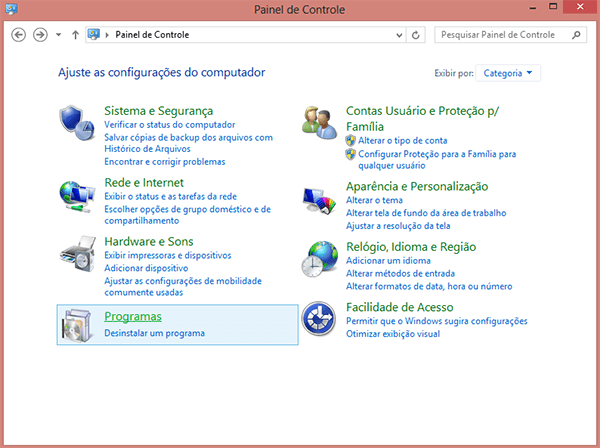Click Encontrar e corrigir problemas
Viewport: 600px width, 448px height.
tap(164, 162)
